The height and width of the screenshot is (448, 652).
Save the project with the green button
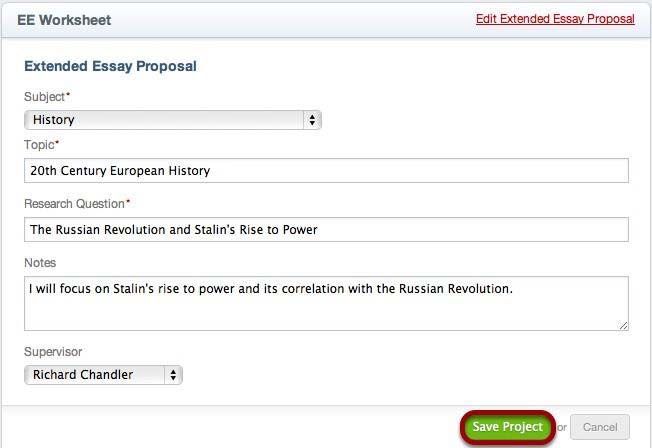[508, 427]
